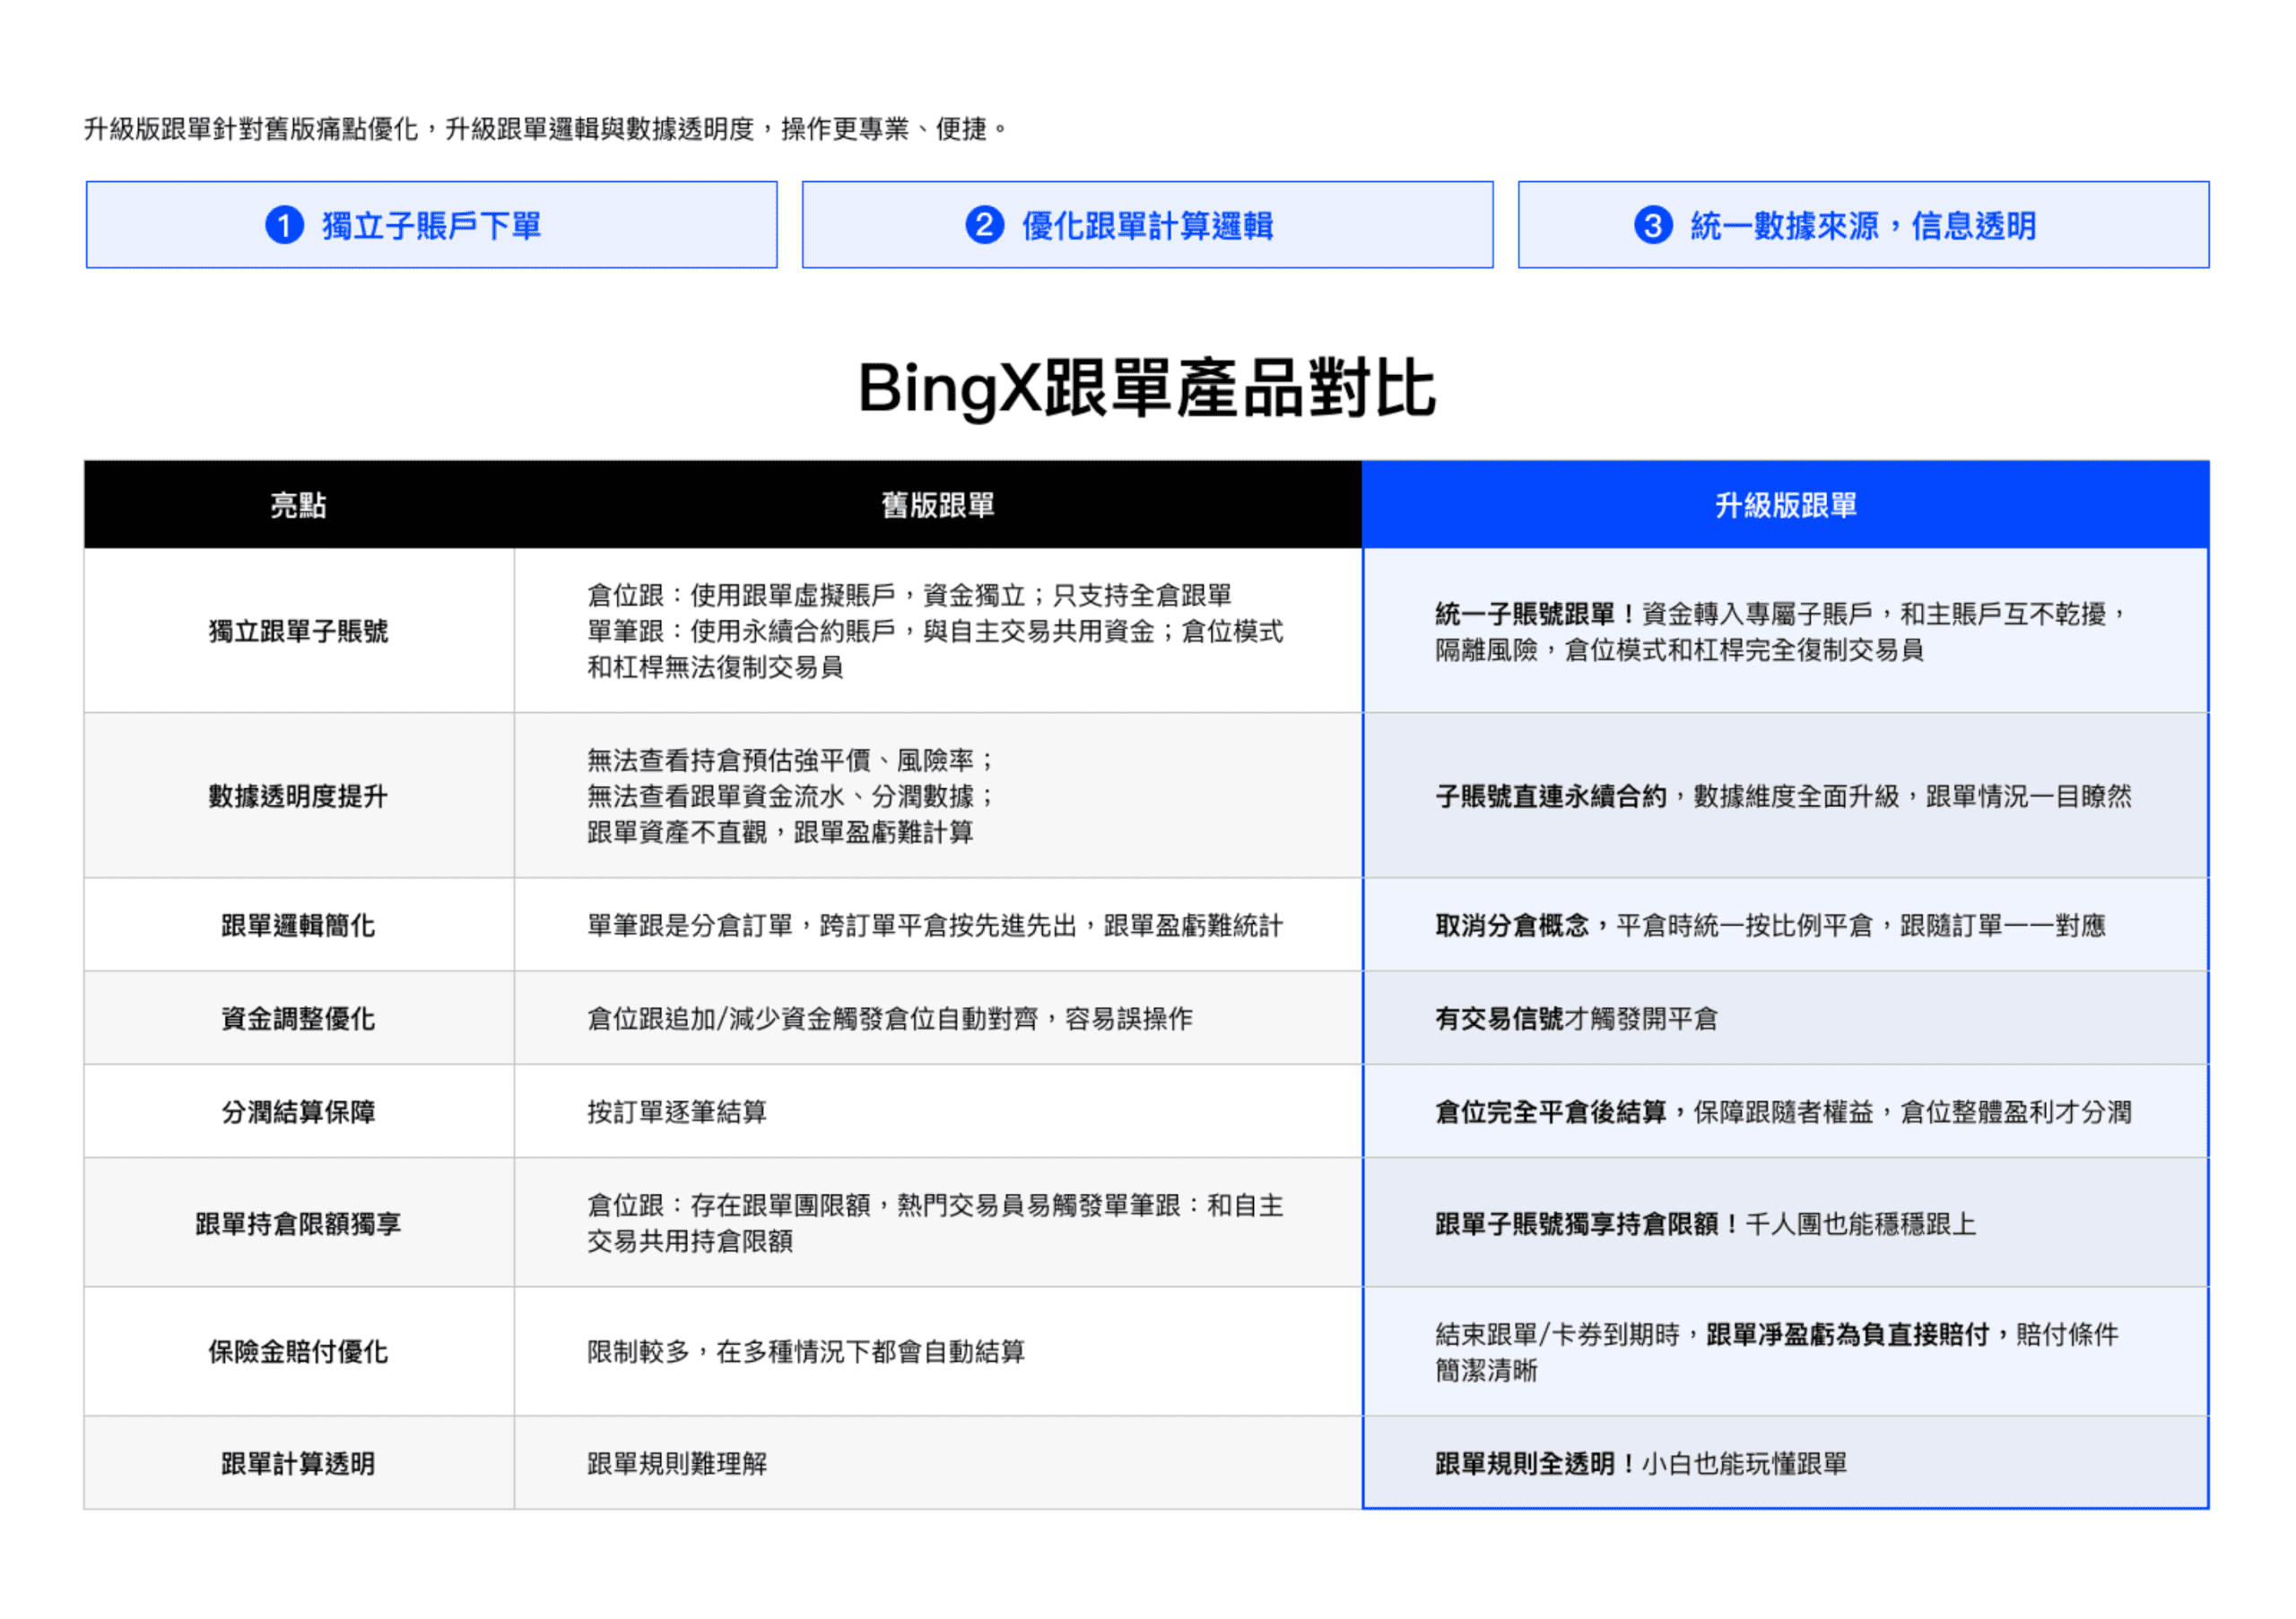2296x1619 pixels.
Task: Click the circled number 1 icon
Action: pos(284,225)
